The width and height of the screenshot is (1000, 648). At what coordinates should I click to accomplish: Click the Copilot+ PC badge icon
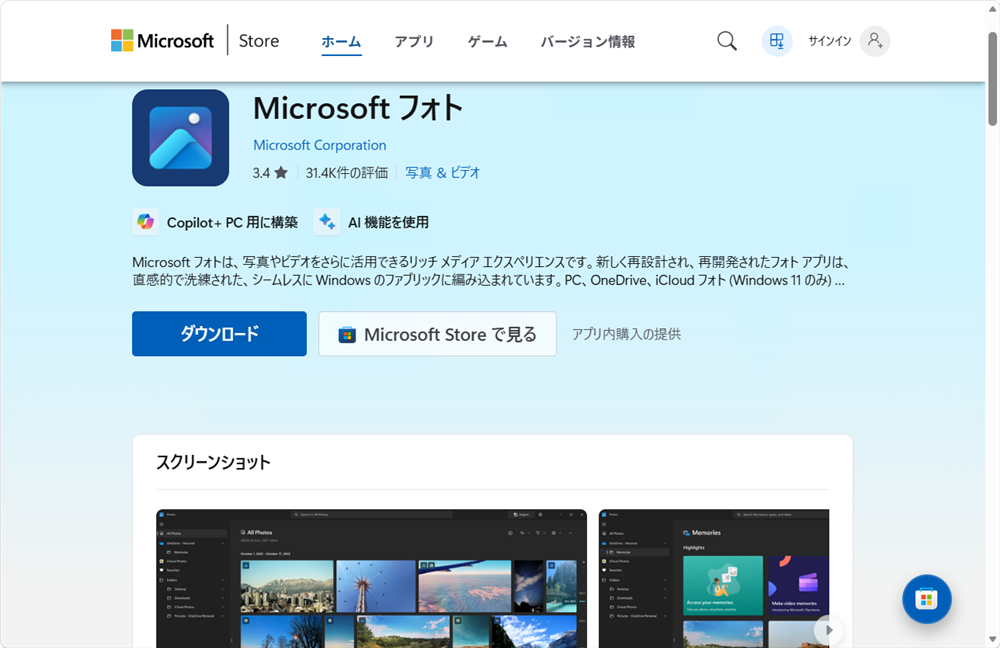[x=145, y=222]
